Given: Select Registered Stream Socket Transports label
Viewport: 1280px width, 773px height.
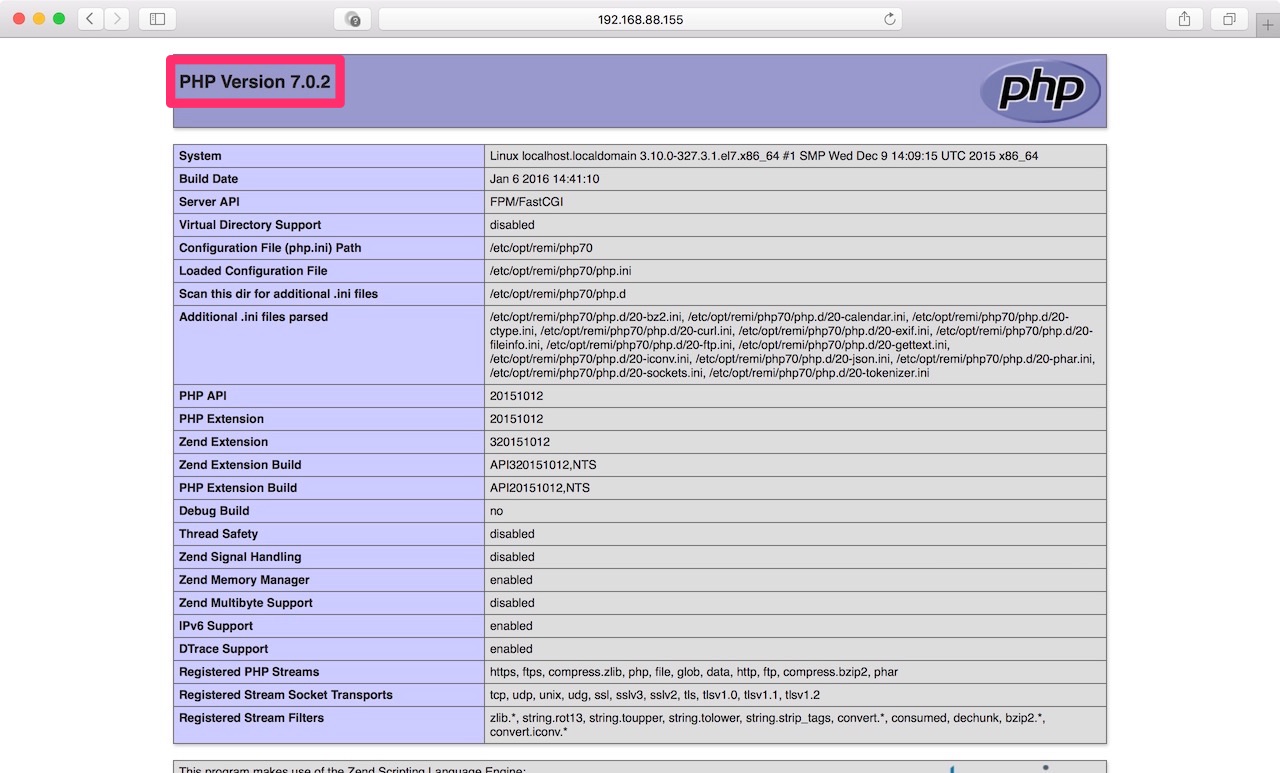Looking at the screenshot, I should 286,695.
